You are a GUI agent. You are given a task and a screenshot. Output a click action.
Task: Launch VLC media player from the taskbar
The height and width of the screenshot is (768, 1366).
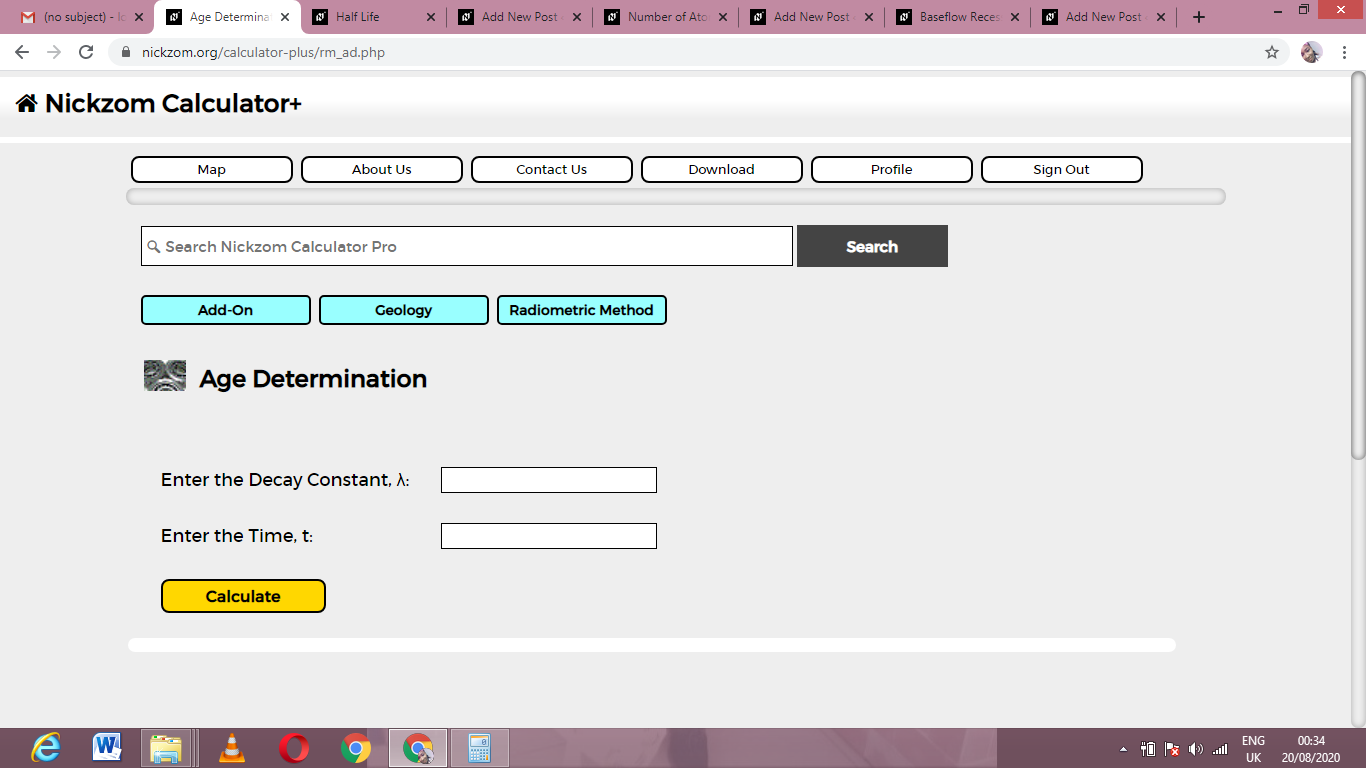232,748
